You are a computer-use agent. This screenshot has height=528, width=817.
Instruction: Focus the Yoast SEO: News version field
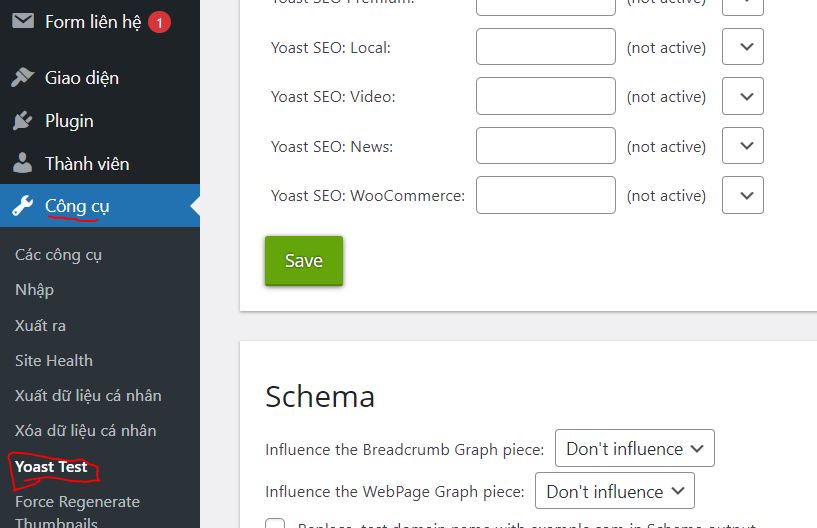[546, 145]
